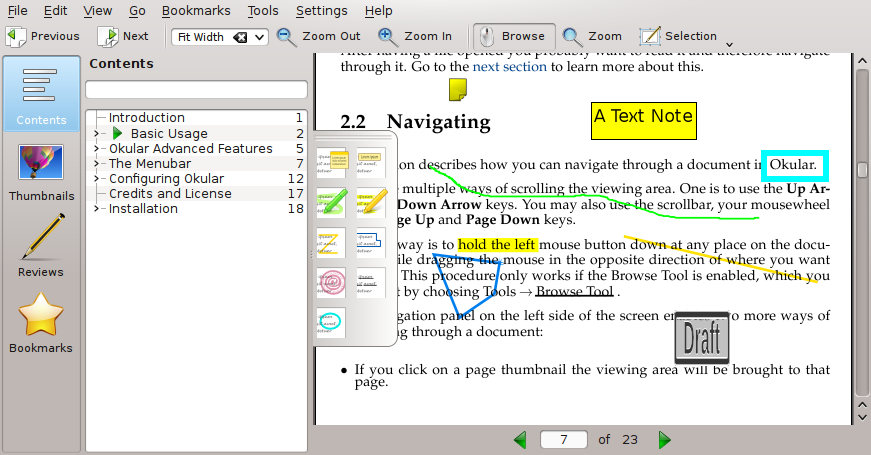Select the pop-up note annotation tool

pos(331,163)
